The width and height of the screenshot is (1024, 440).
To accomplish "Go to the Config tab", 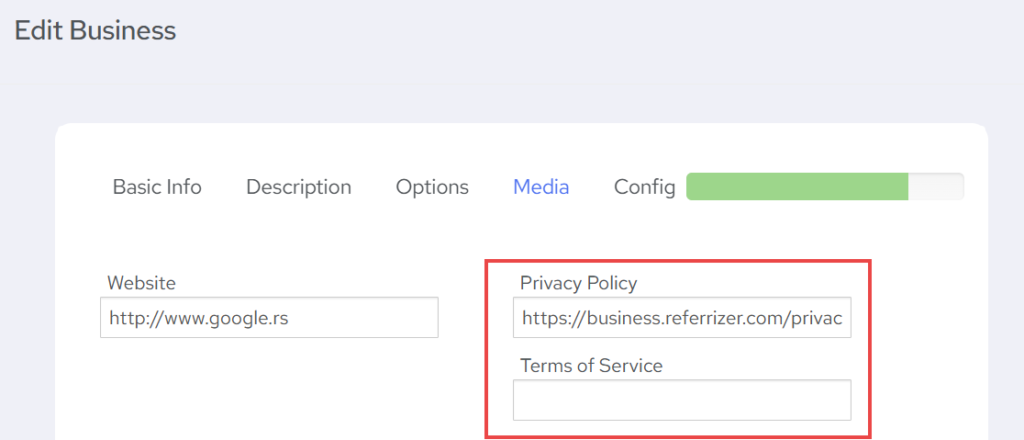I will click(644, 187).
